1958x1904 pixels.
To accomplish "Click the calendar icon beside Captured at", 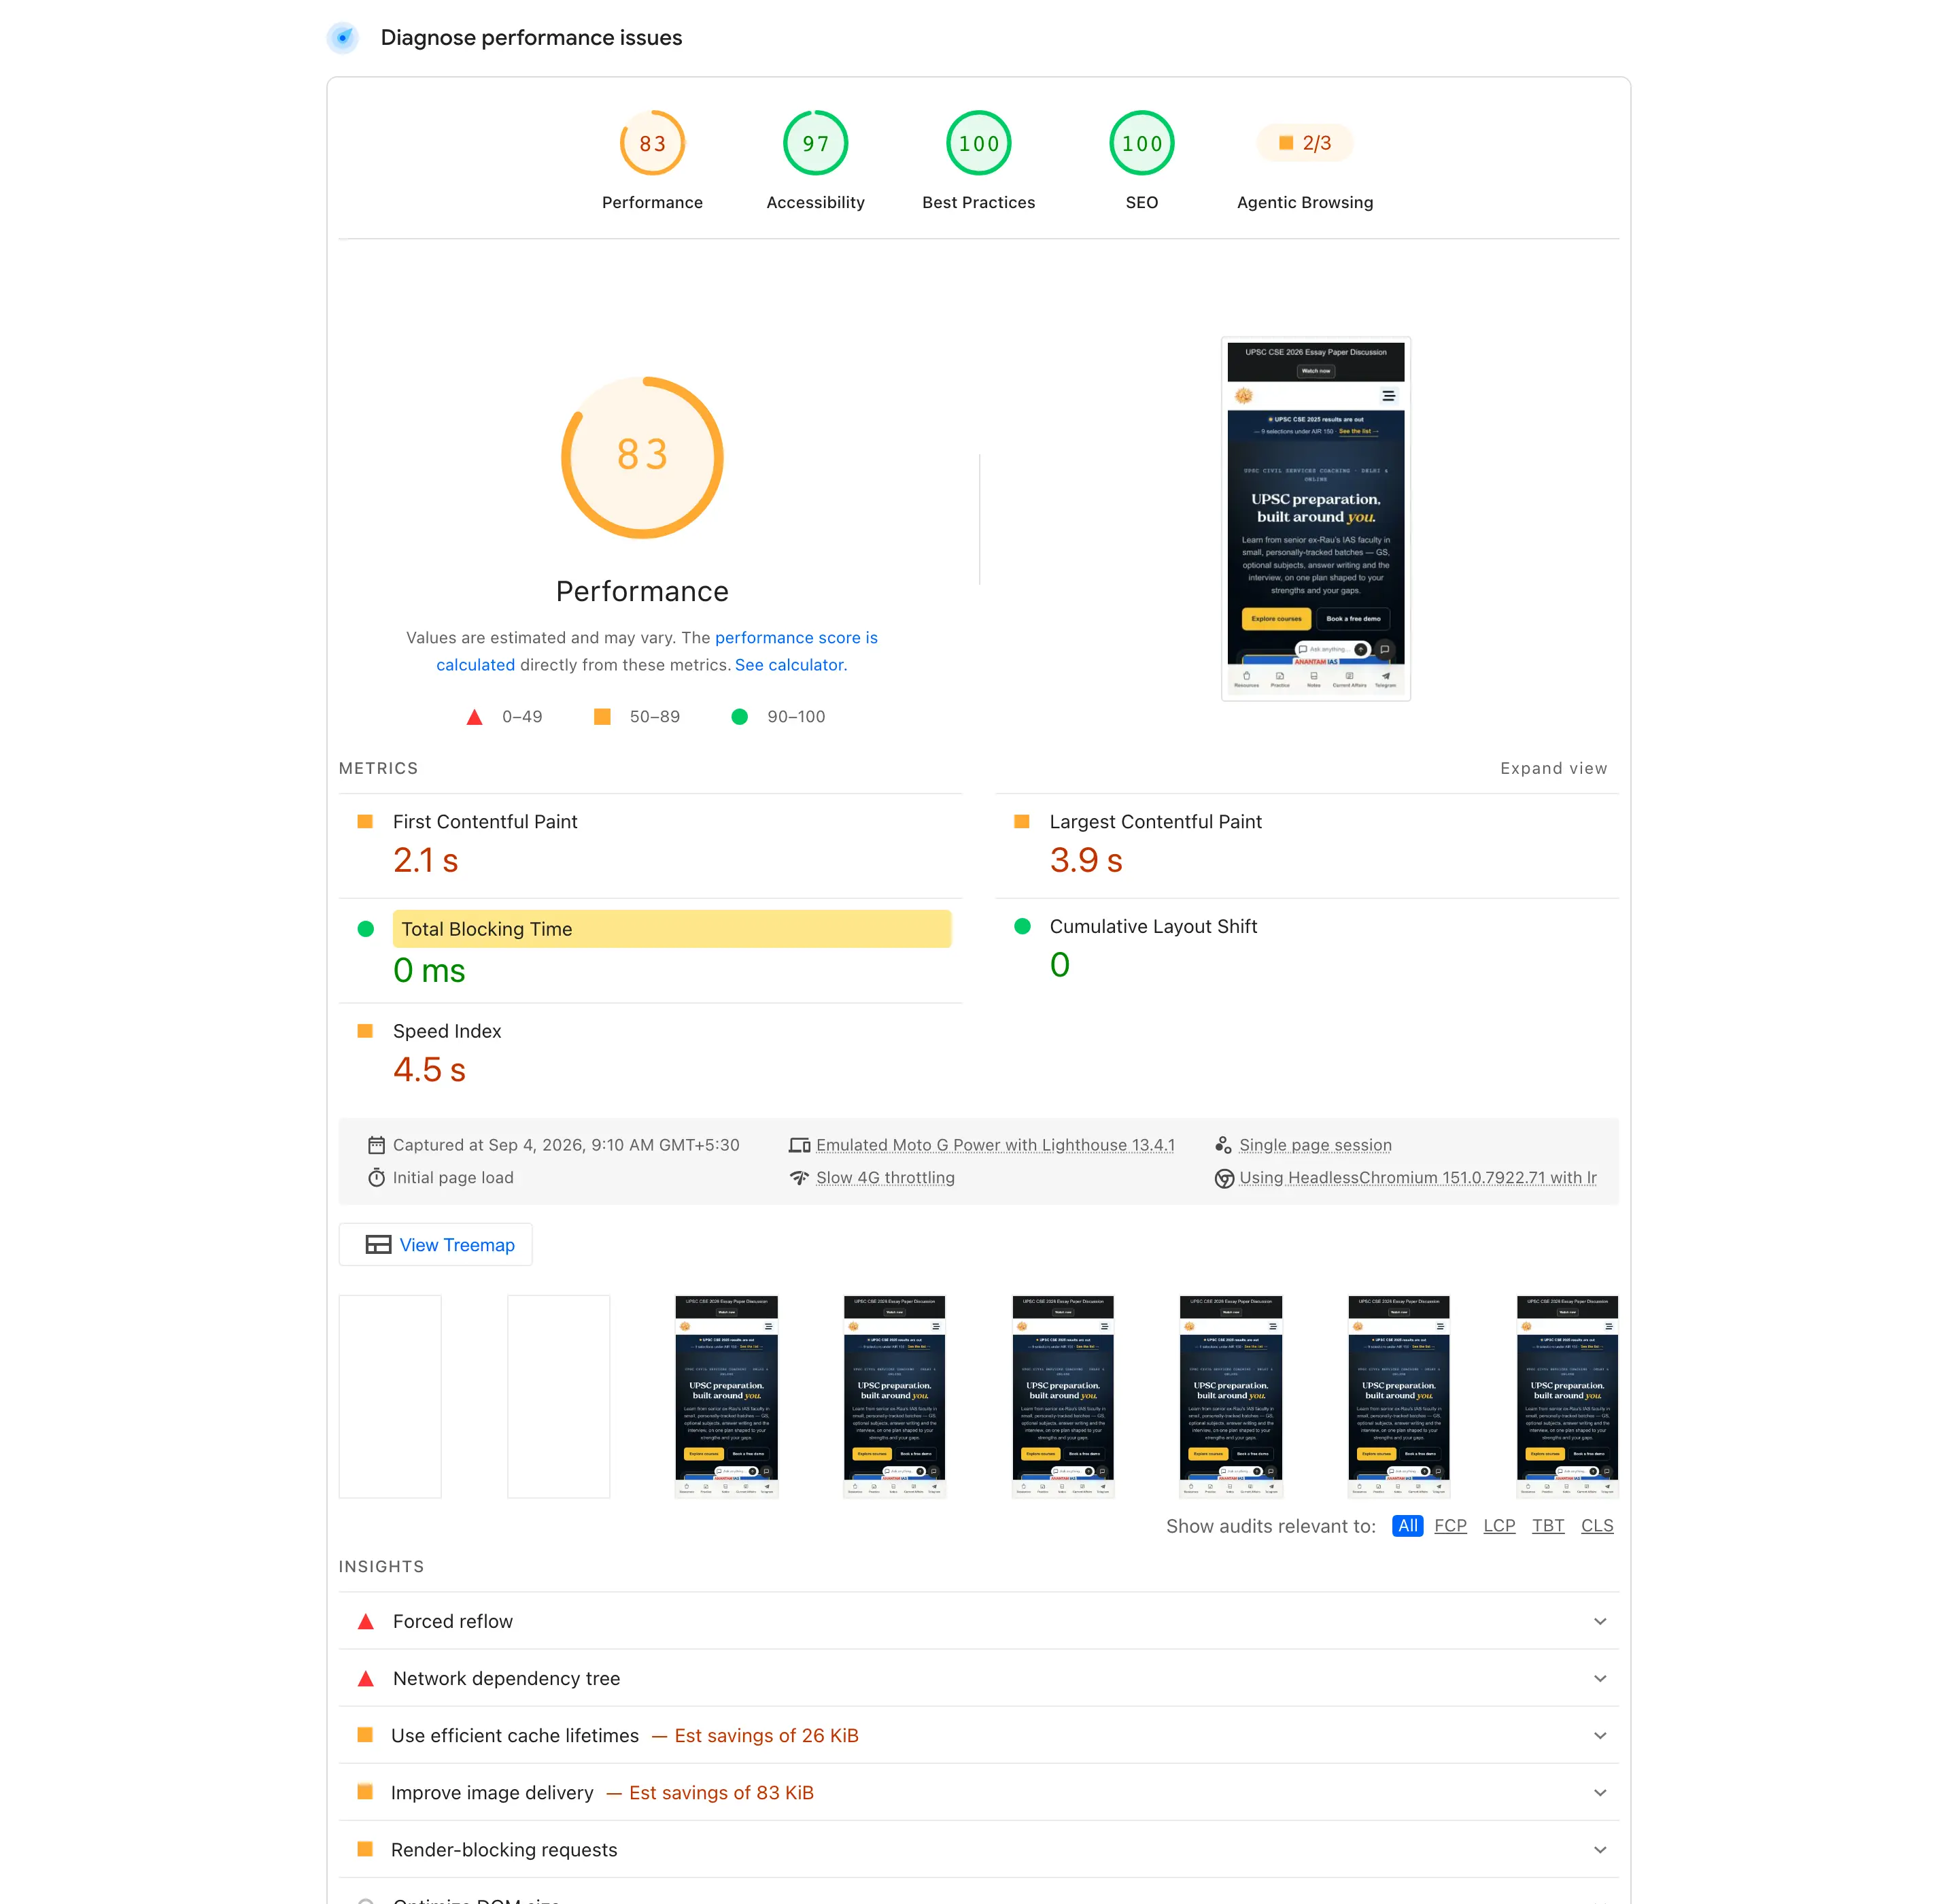I will [376, 1145].
